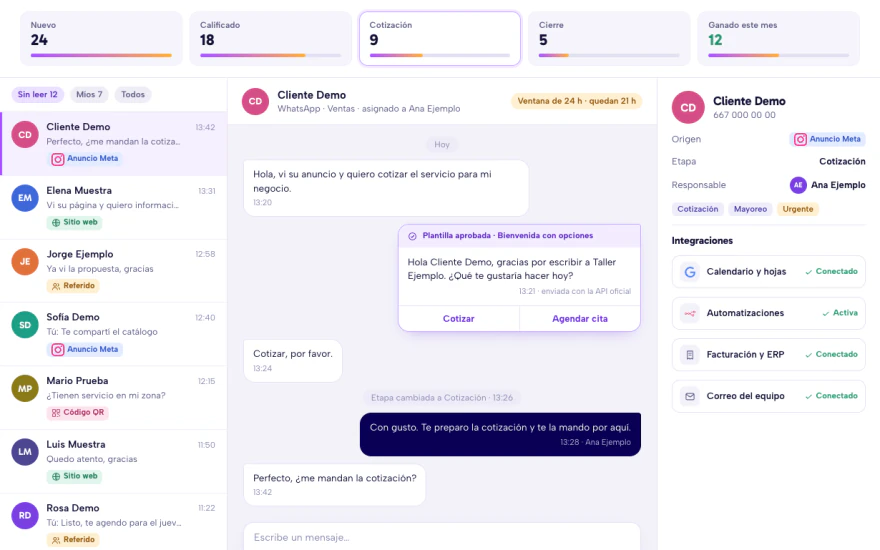The width and height of the screenshot is (880, 550).
Task: Click the 'Con gusto' sent message bubble
Action: tap(500, 434)
